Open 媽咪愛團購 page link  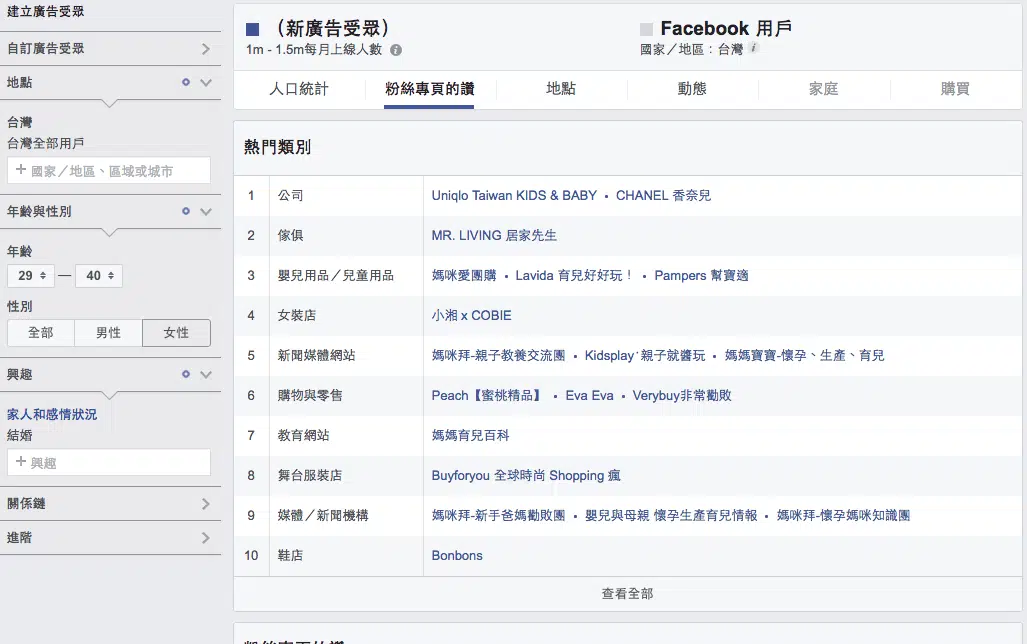pyautogui.click(x=464, y=275)
